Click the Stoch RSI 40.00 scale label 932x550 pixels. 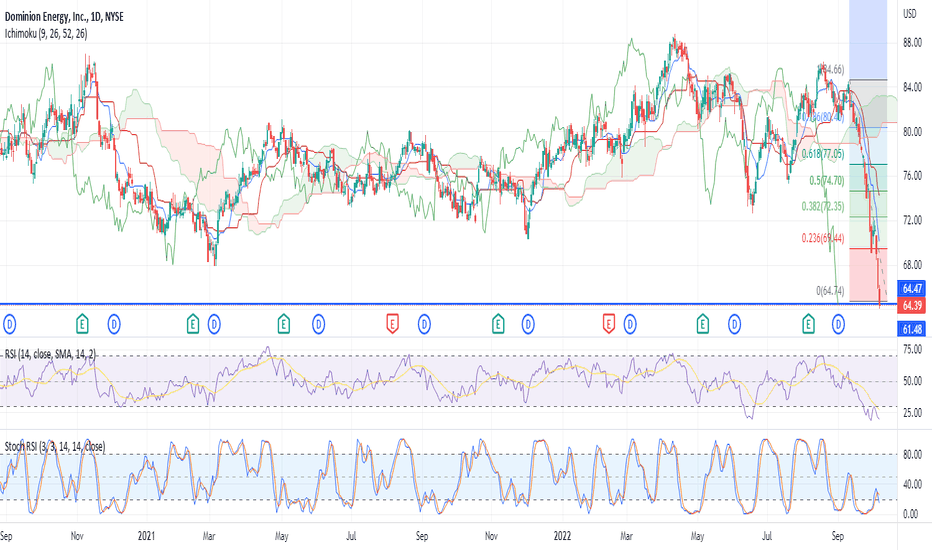[x=912, y=485]
